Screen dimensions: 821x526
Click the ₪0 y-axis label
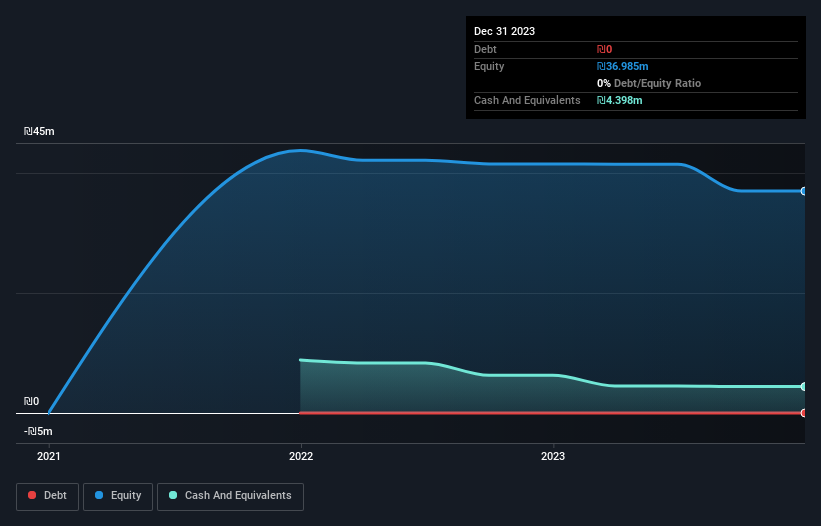coord(31,401)
